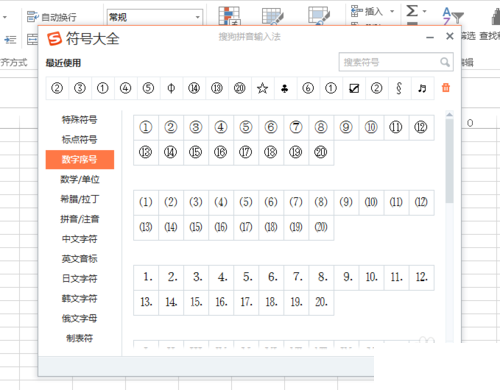The width and height of the screenshot is (500, 390).
Task: Select parenthesized number ⒅ in the grid
Action: pos(271,227)
